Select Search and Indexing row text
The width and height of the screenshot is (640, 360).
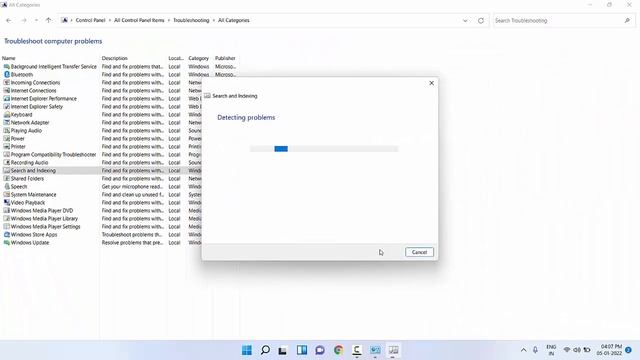pyautogui.click(x=33, y=171)
